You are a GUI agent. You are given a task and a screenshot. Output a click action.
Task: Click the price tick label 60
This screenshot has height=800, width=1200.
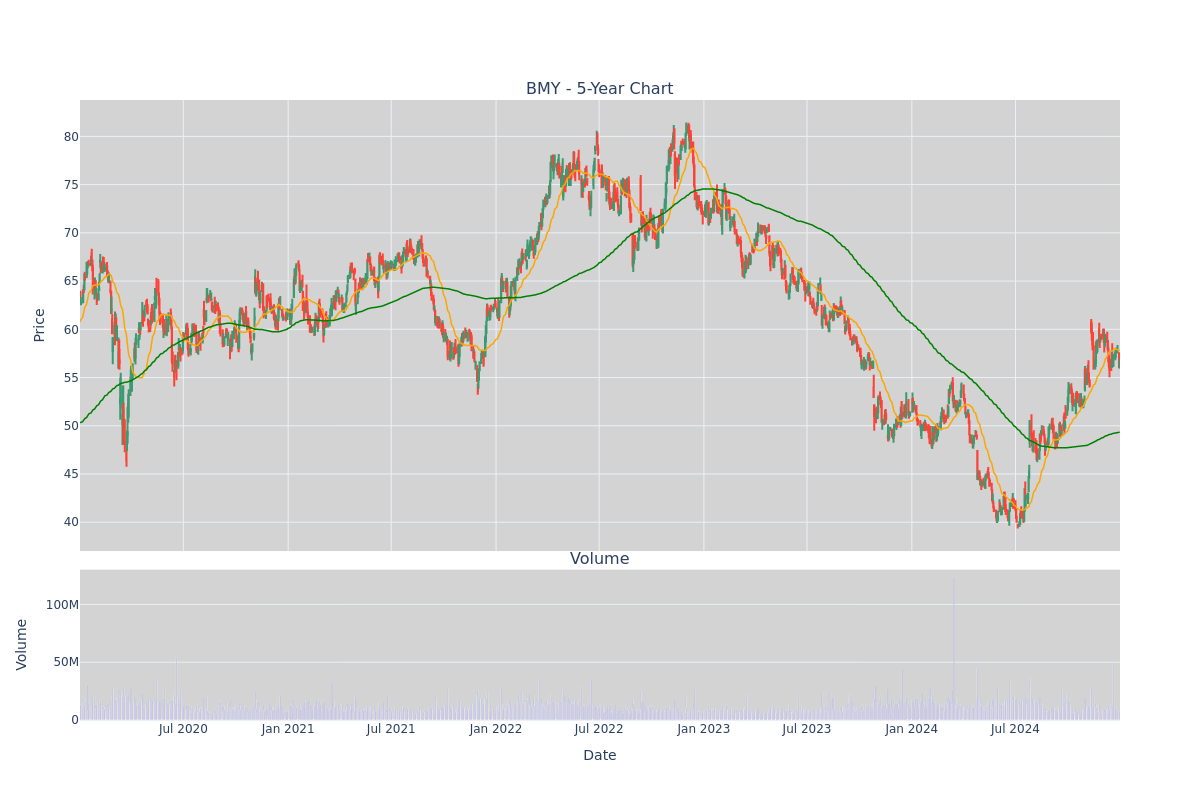click(71, 329)
